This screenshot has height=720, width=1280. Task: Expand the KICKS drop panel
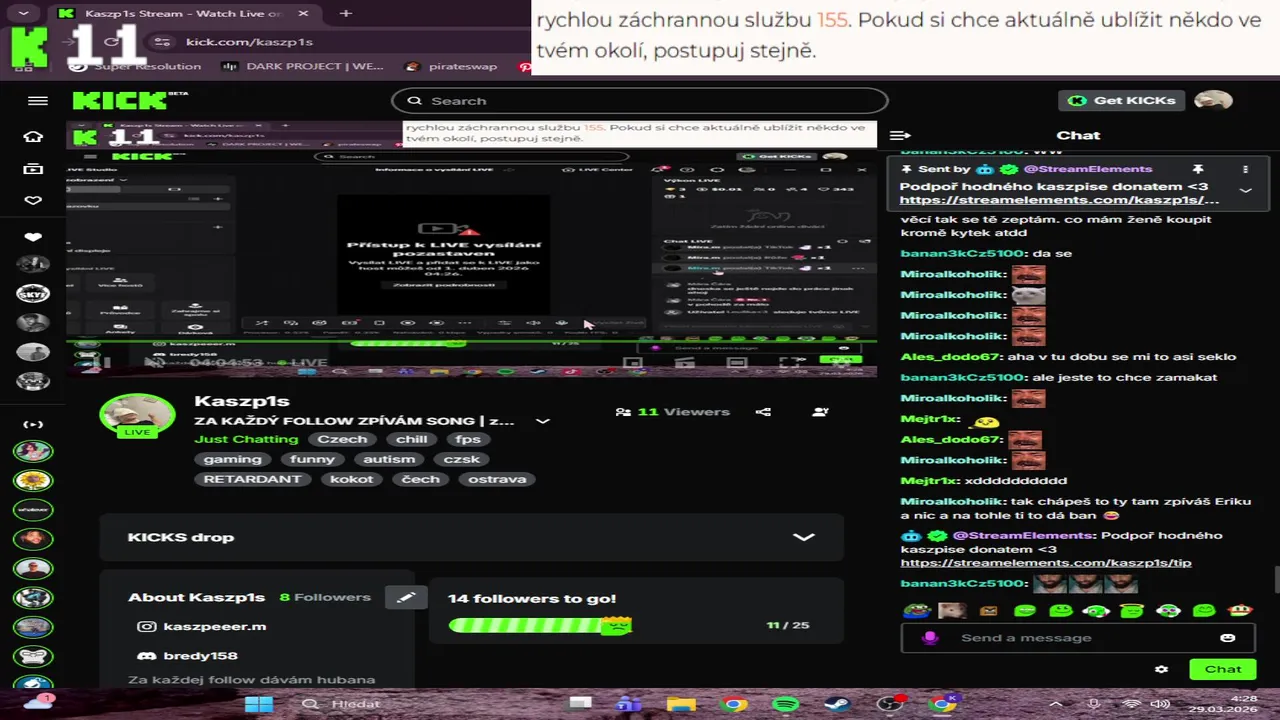pos(471,537)
